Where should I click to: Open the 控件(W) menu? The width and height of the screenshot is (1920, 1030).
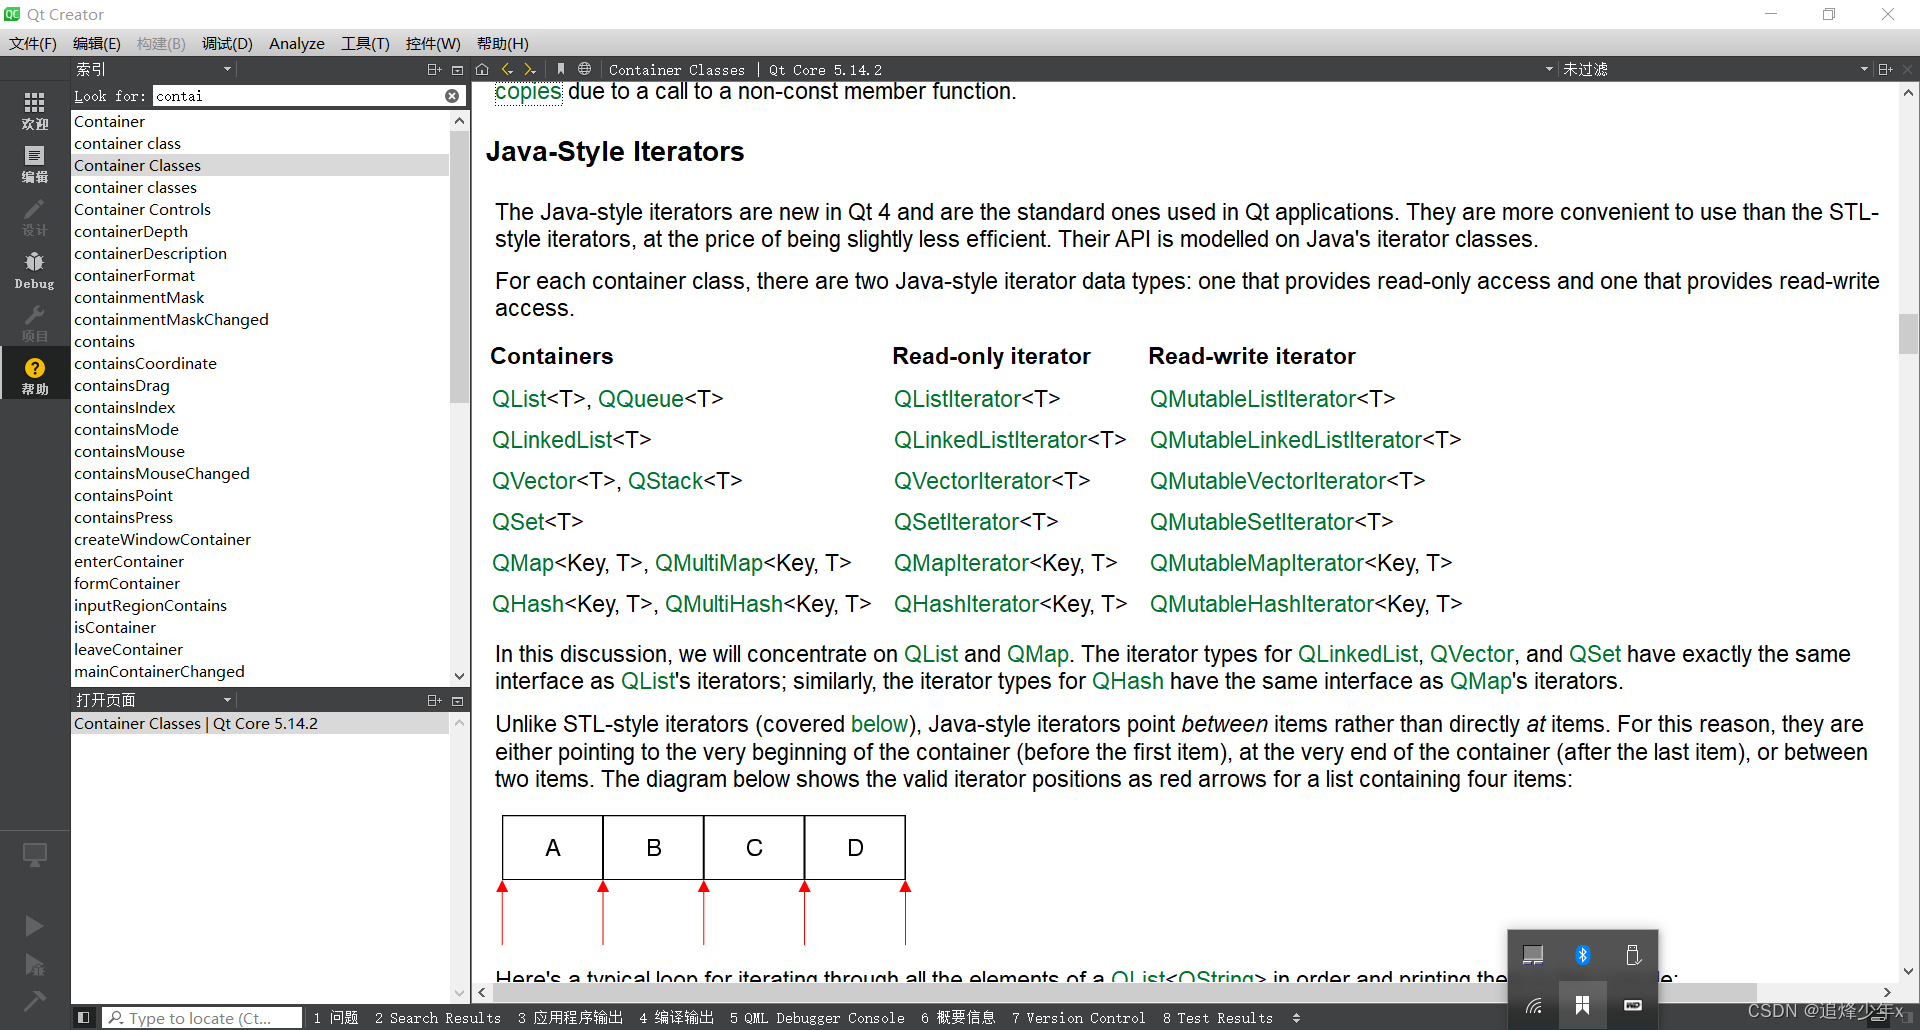point(433,43)
